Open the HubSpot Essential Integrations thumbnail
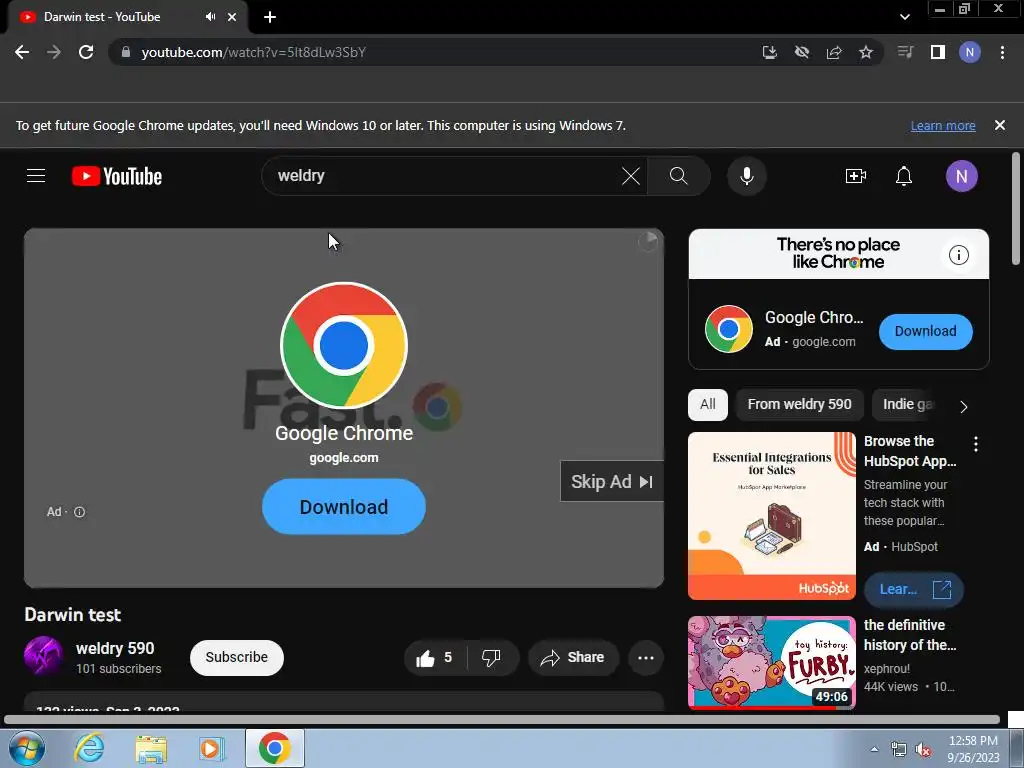The height and width of the screenshot is (768, 1024). coord(772,516)
